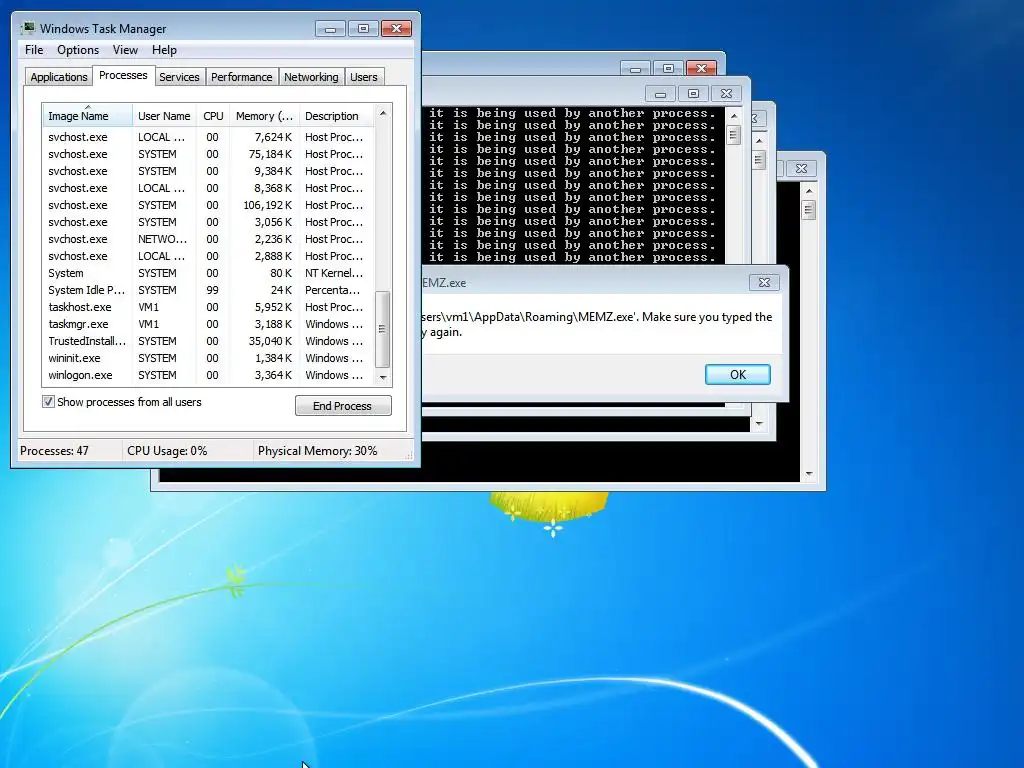Select the taskmgr.exe process row

[x=208, y=324]
